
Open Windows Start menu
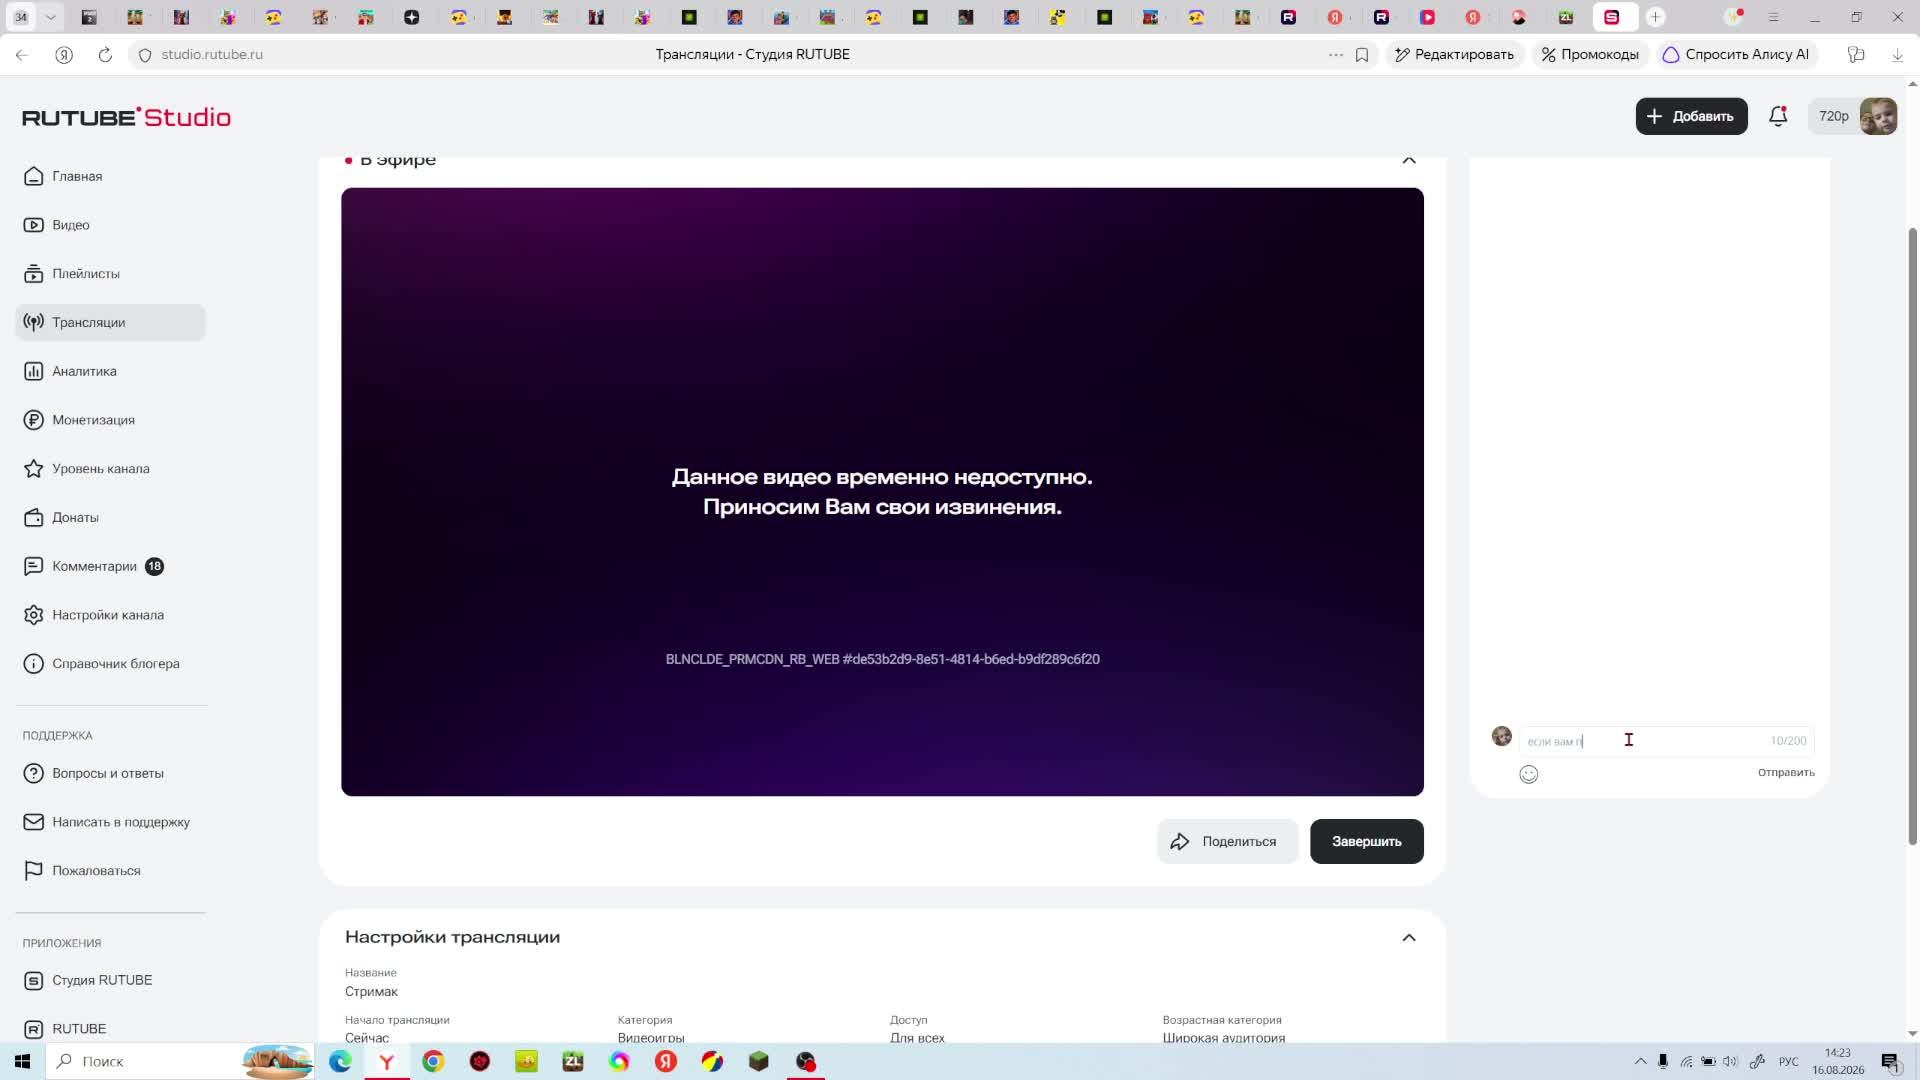[22, 1061]
